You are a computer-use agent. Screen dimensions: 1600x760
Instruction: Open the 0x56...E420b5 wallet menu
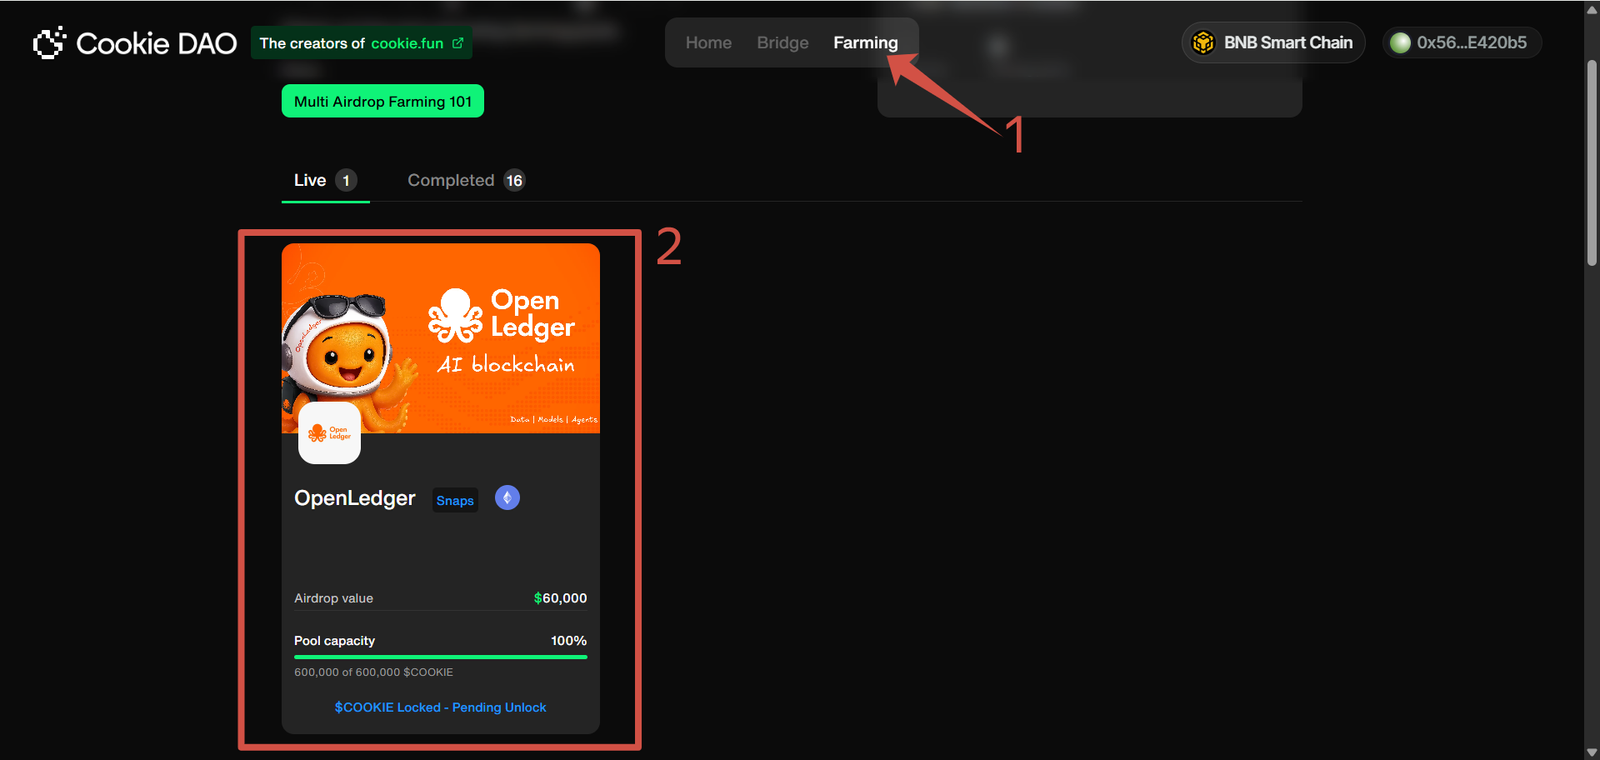pos(1462,43)
